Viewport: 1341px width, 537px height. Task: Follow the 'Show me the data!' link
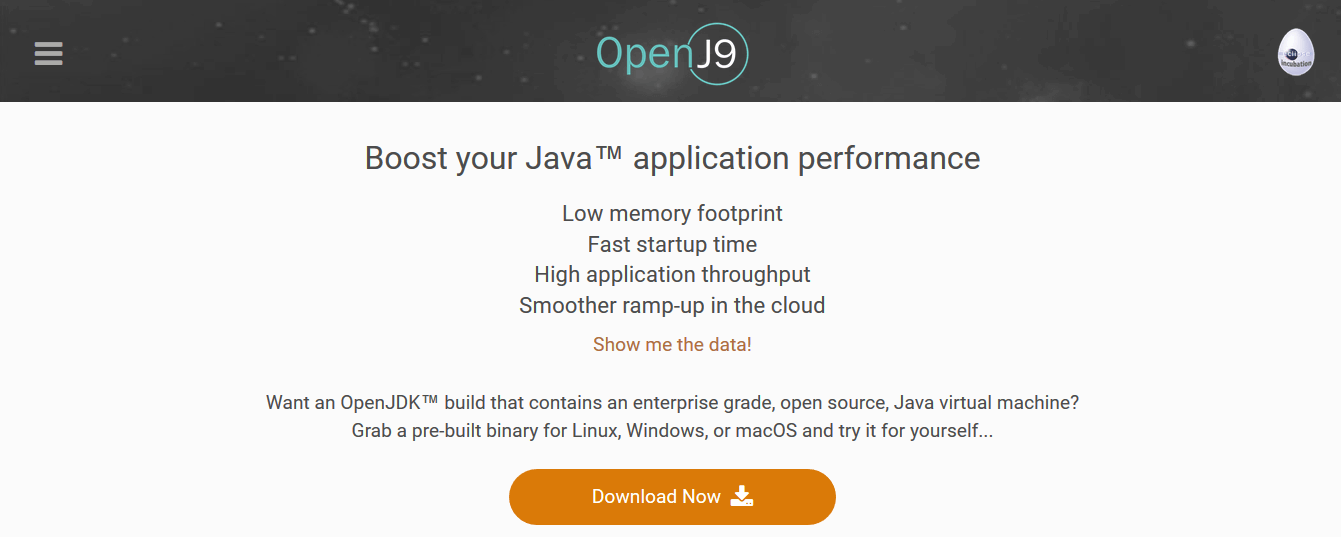672,344
